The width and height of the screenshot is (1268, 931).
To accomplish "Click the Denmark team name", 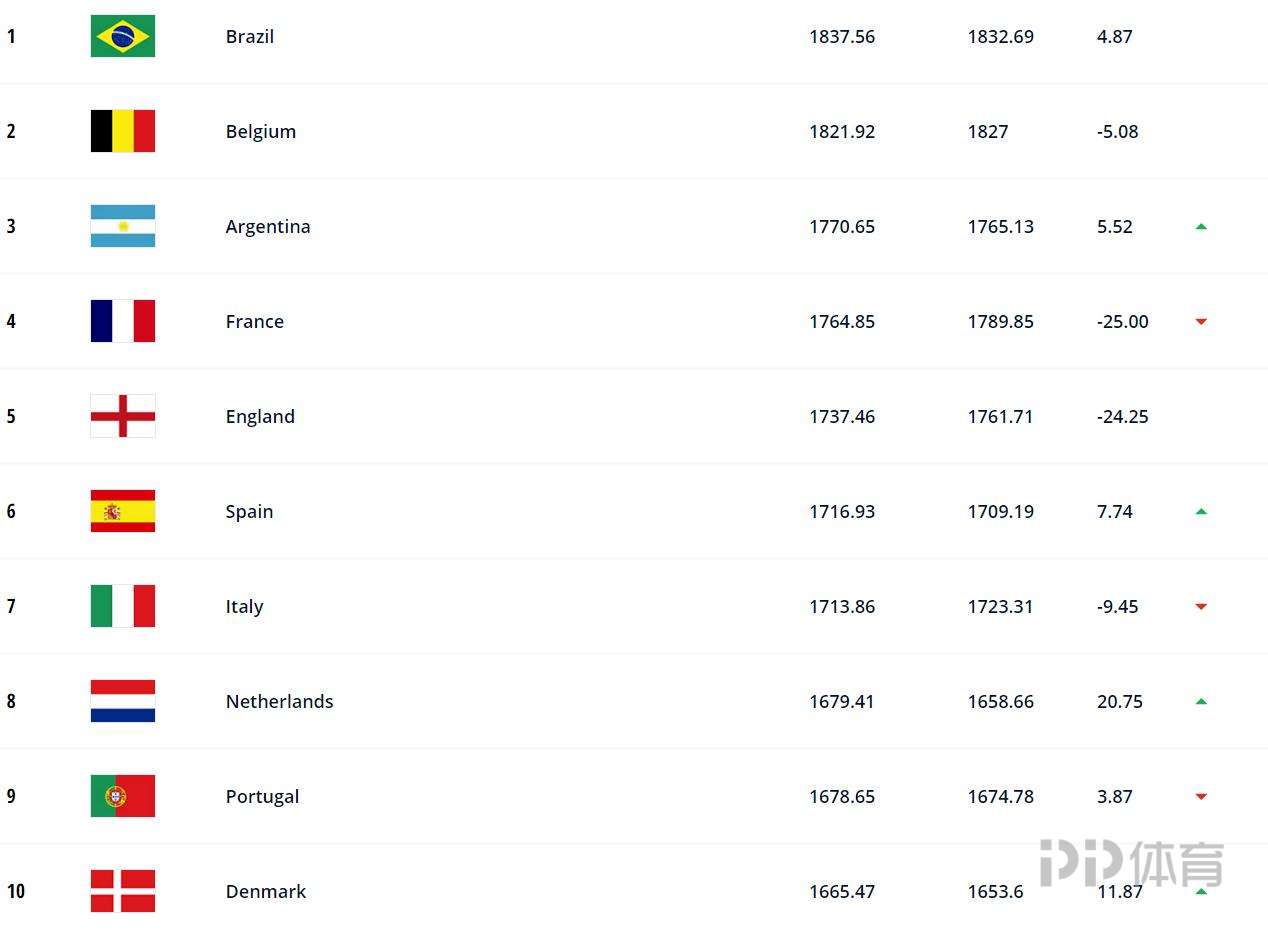I will pos(266,891).
